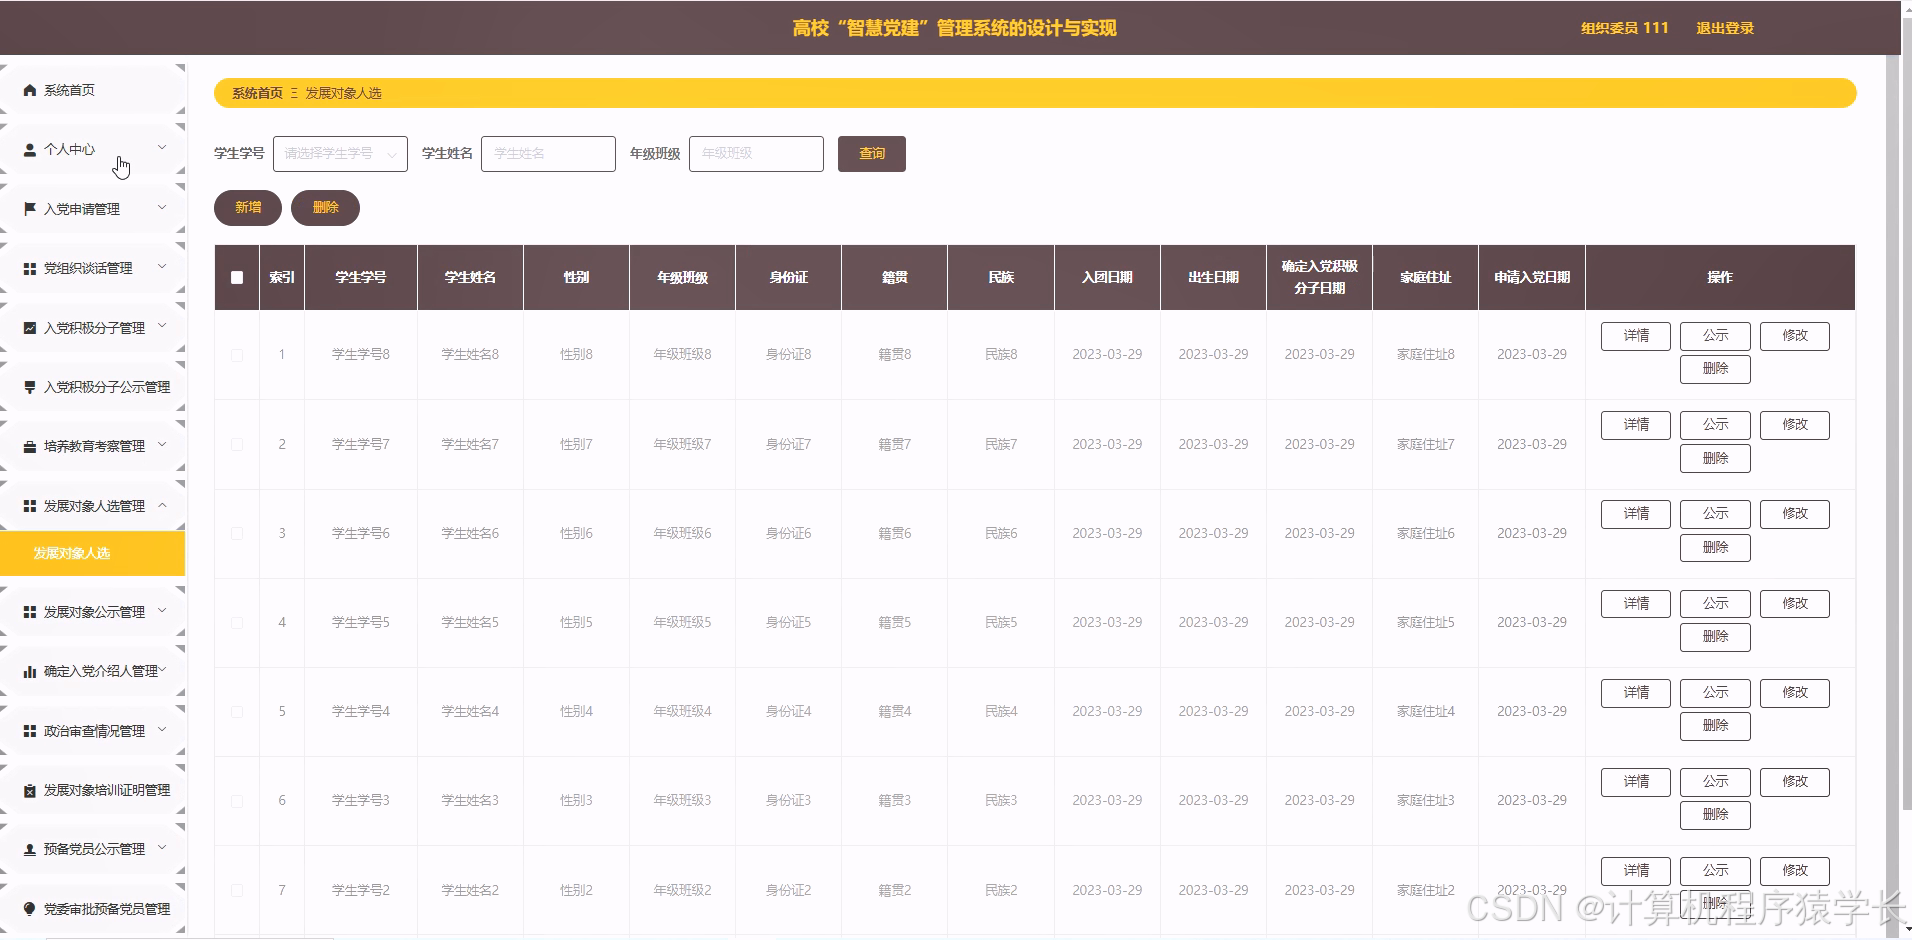Click the 学生姓名 input field
1912x940 pixels.
click(548, 154)
